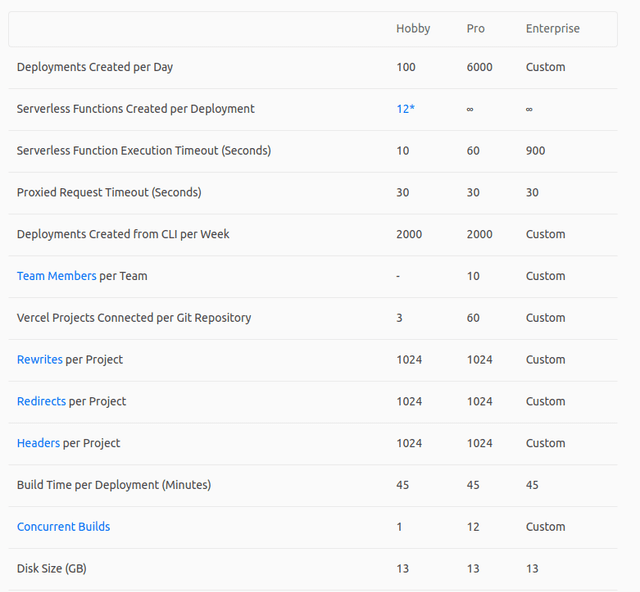This screenshot has width=640, height=592.
Task: Click the 900 Enterprise execution timeout value
Action: pyautogui.click(x=535, y=151)
